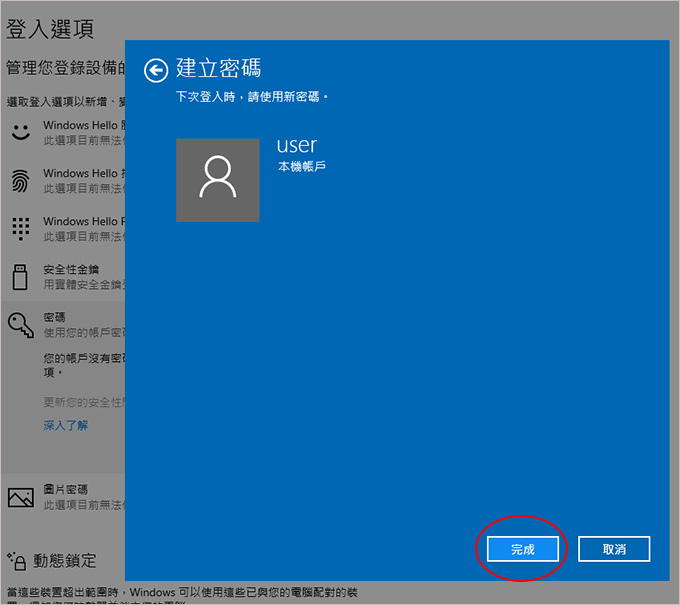Viewport: 680px width, 605px height.
Task: Select the Windows Hello fingerprint icon
Action: tap(20, 180)
